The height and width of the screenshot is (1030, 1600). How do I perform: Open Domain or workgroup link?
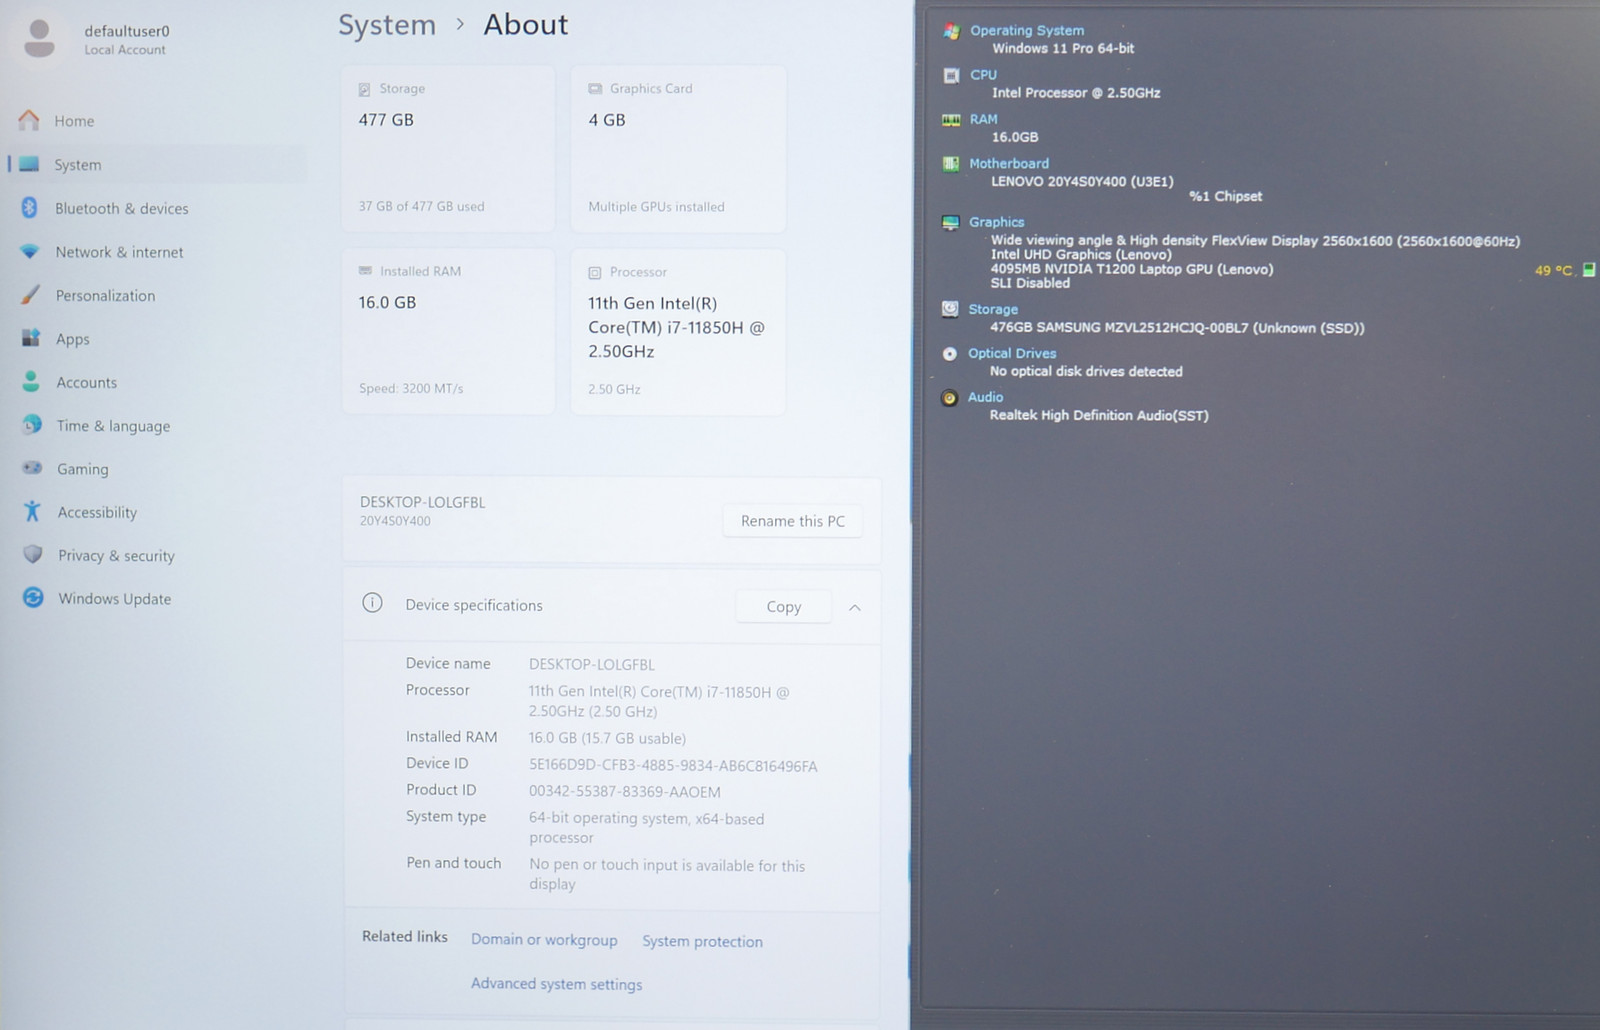(544, 940)
